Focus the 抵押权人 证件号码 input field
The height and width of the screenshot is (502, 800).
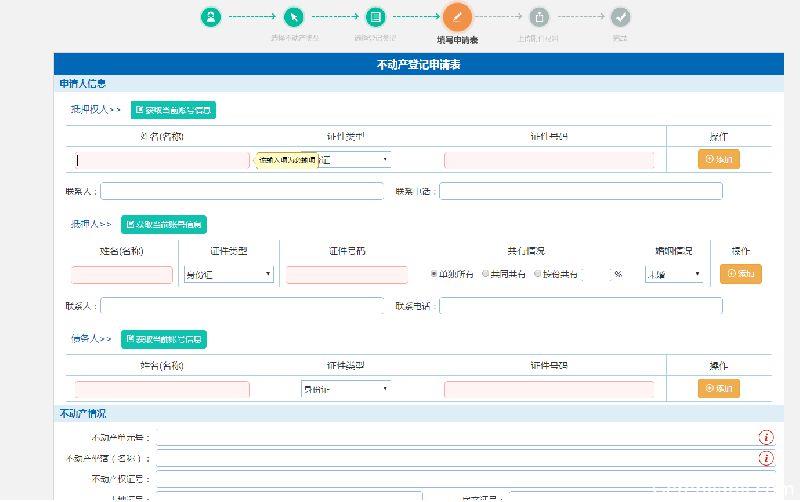click(x=549, y=160)
